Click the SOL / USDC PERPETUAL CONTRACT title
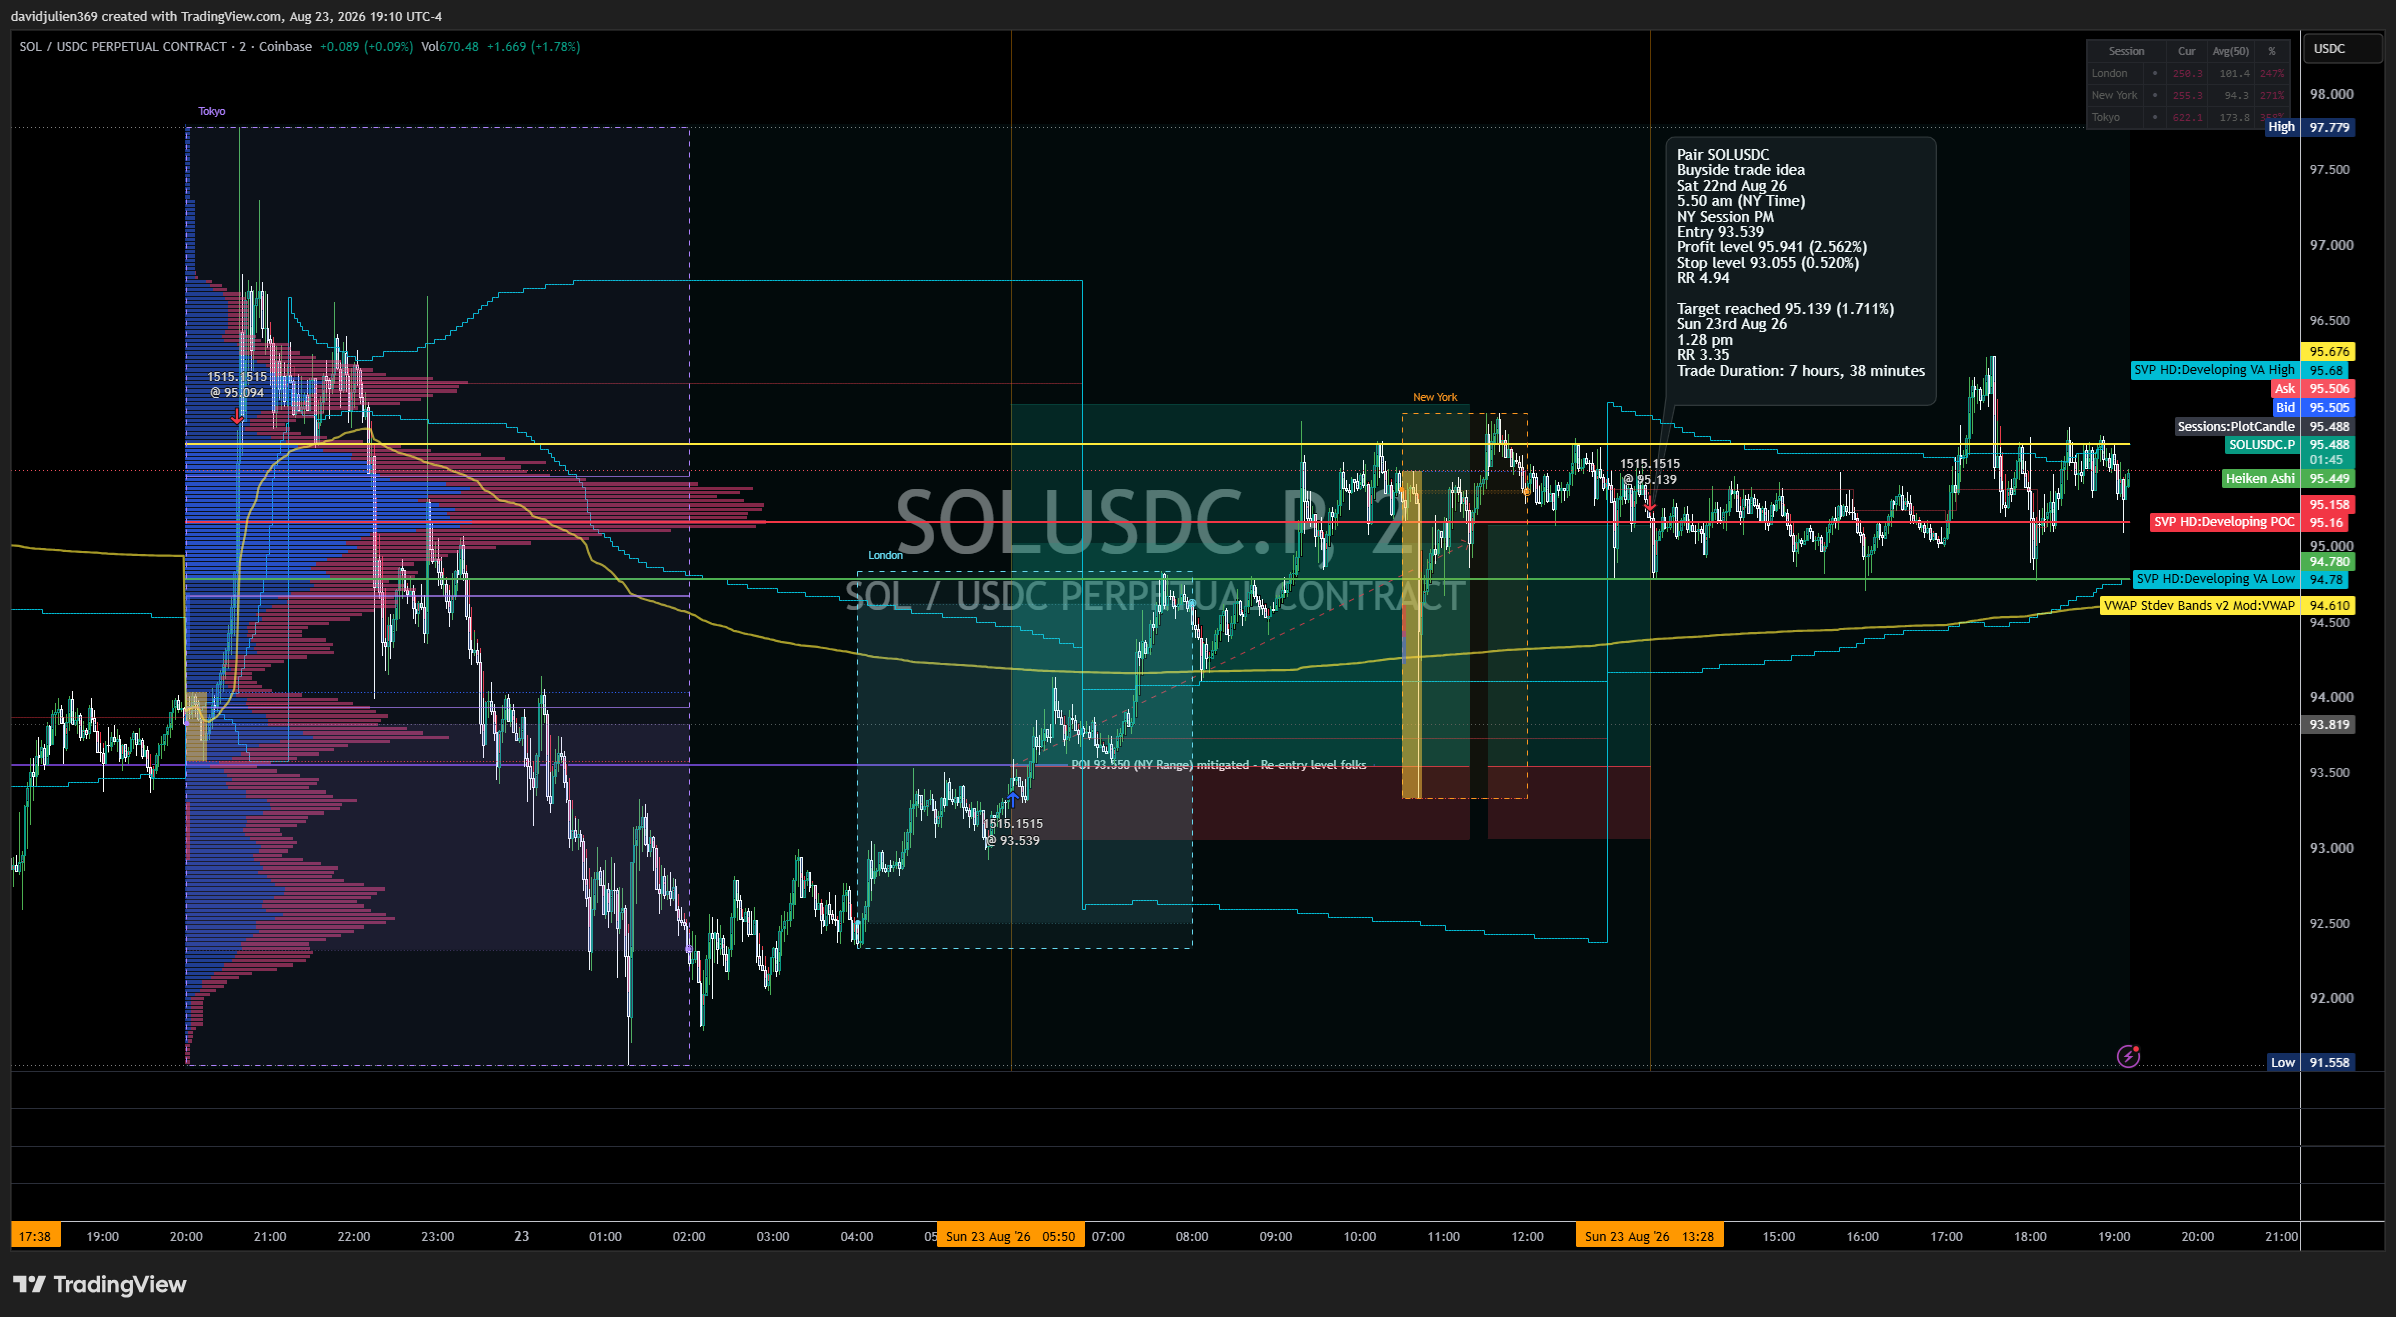The height and width of the screenshot is (1317, 2396). 123,47
